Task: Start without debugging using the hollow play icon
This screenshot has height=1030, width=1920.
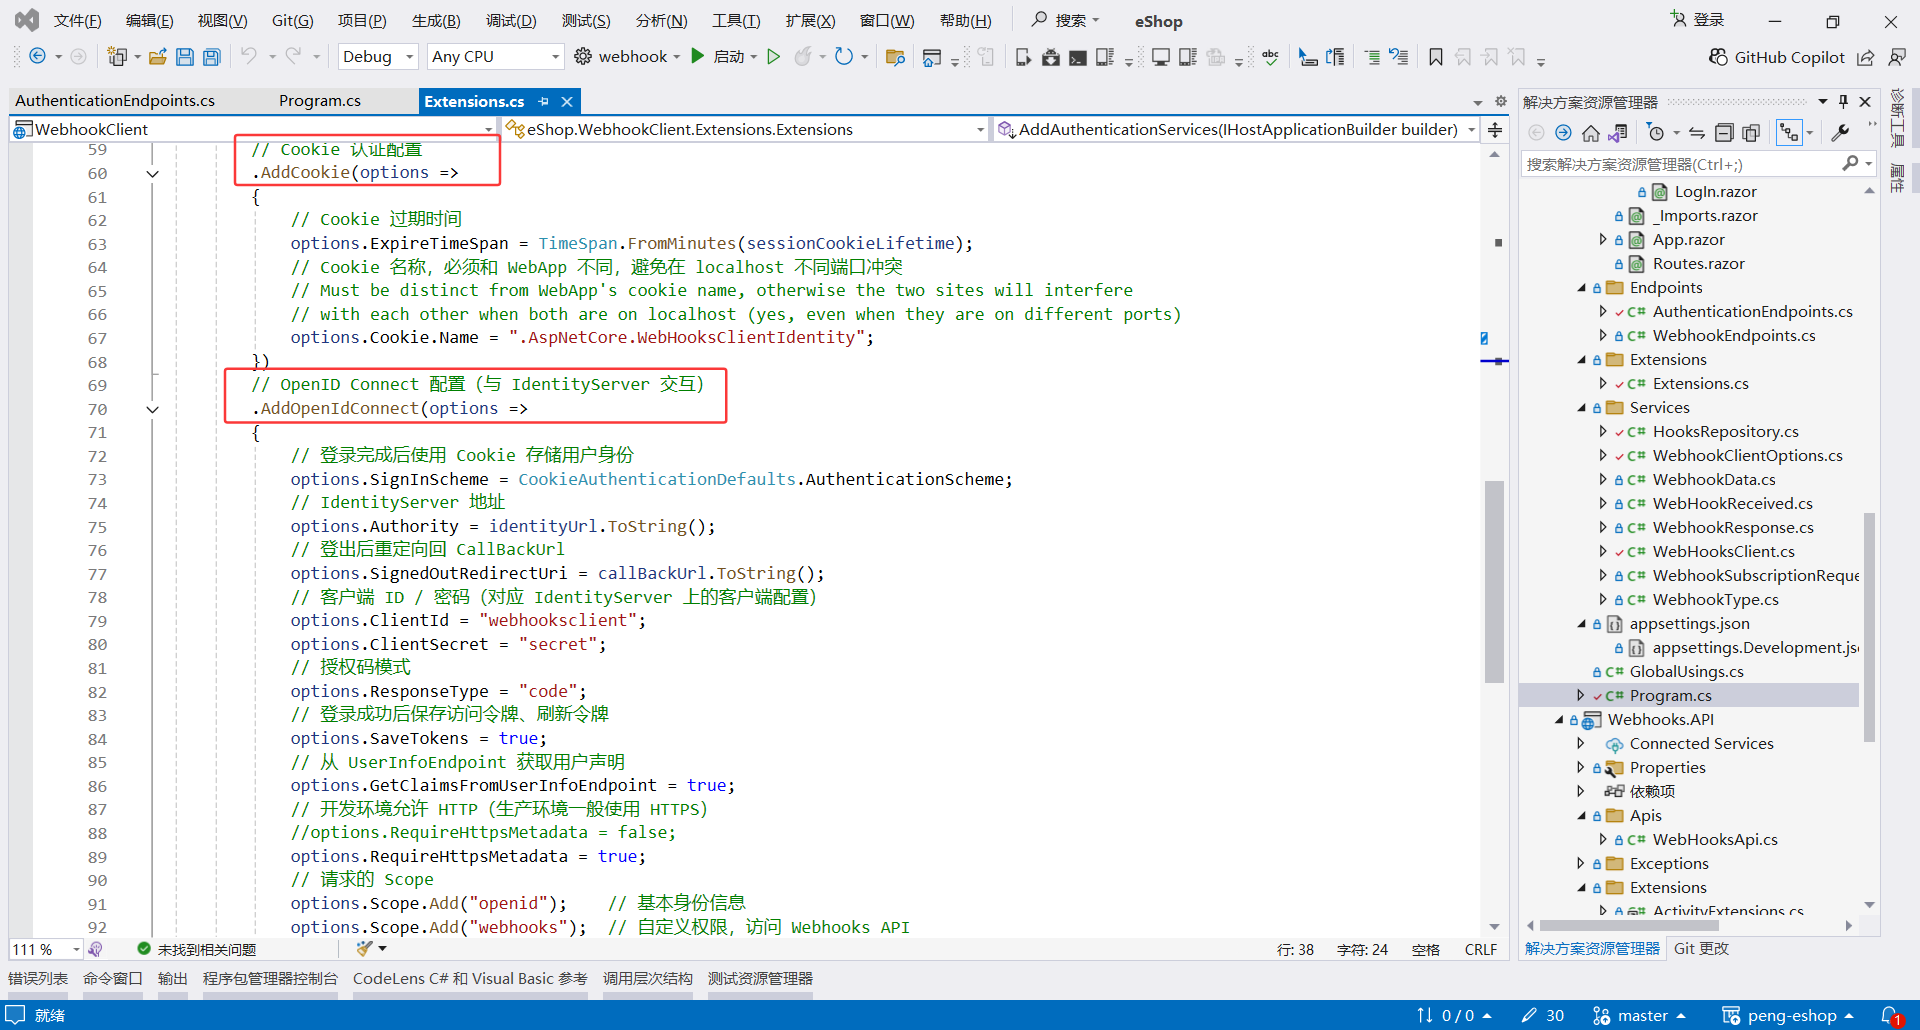Action: [x=774, y=57]
